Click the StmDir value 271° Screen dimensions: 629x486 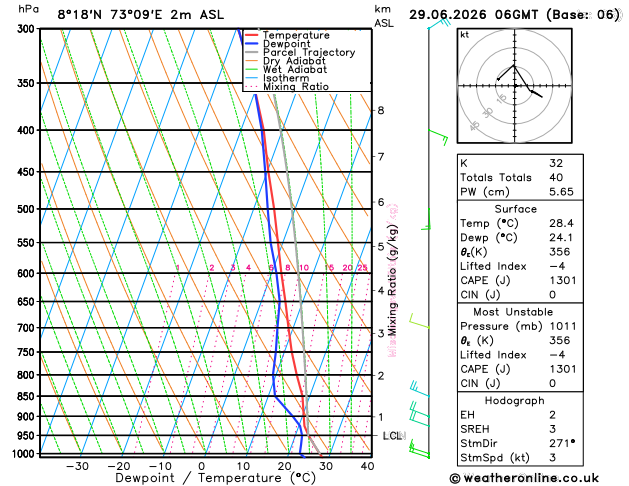click(x=562, y=443)
